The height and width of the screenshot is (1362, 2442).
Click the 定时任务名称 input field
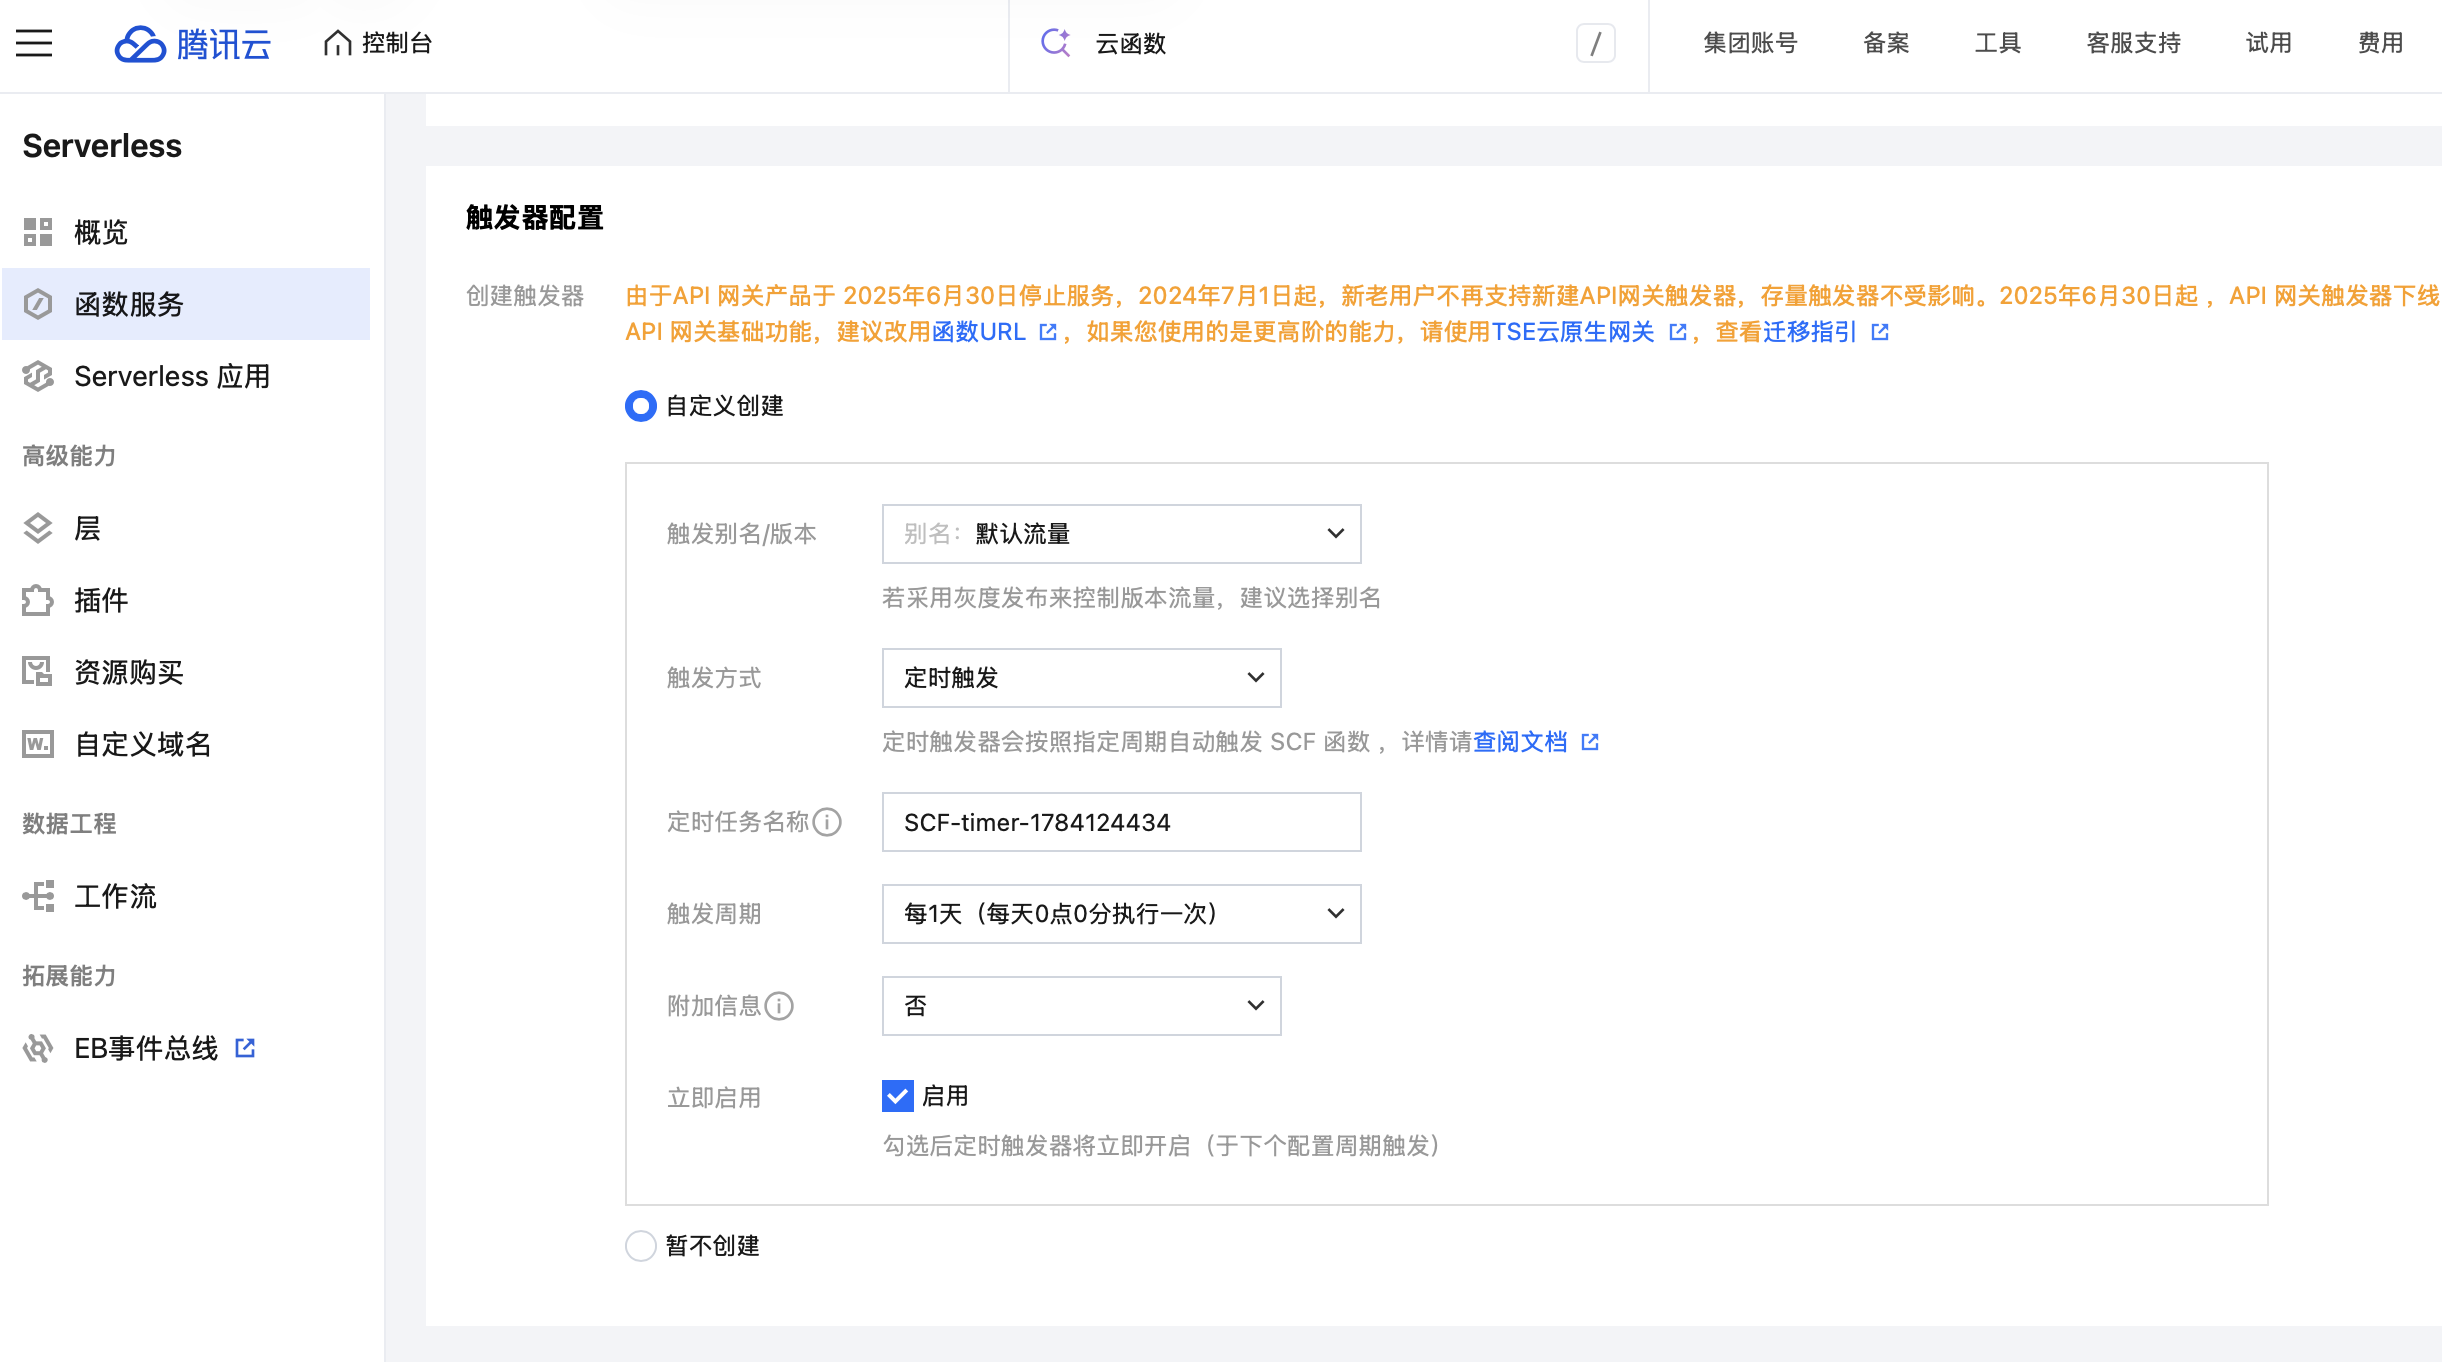coord(1121,822)
